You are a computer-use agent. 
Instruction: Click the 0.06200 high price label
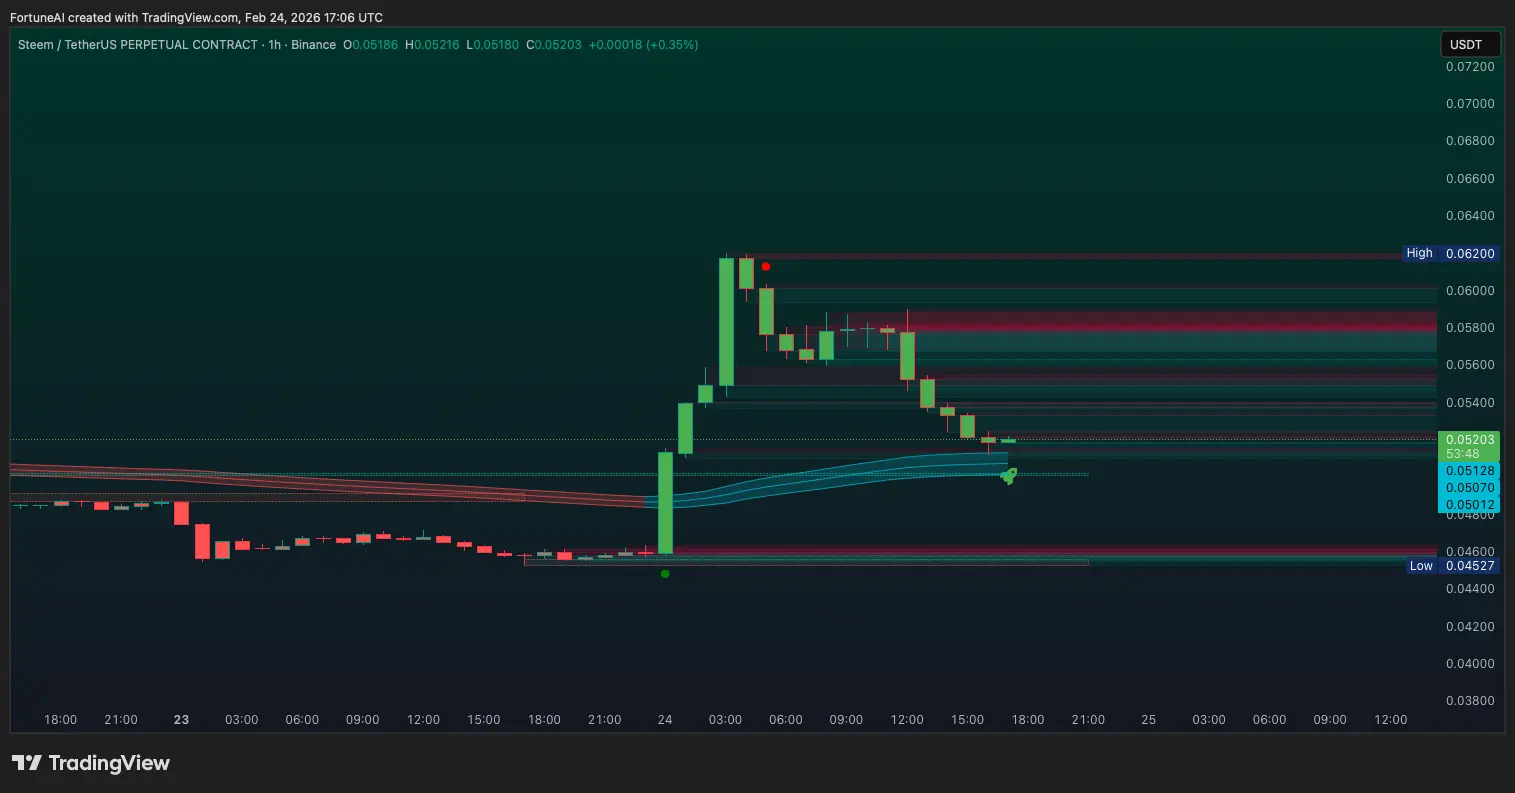point(1470,254)
